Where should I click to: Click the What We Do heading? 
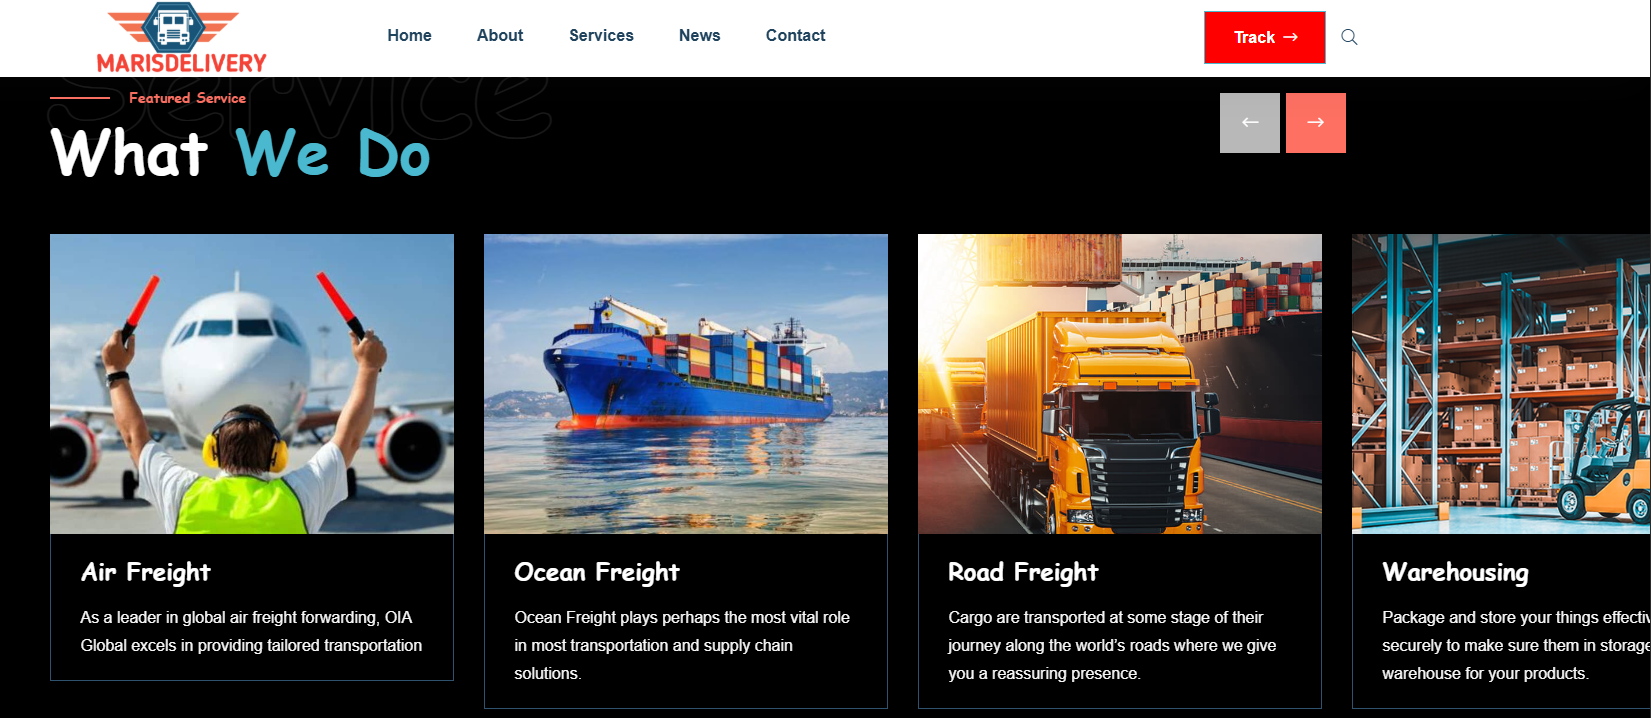(240, 153)
